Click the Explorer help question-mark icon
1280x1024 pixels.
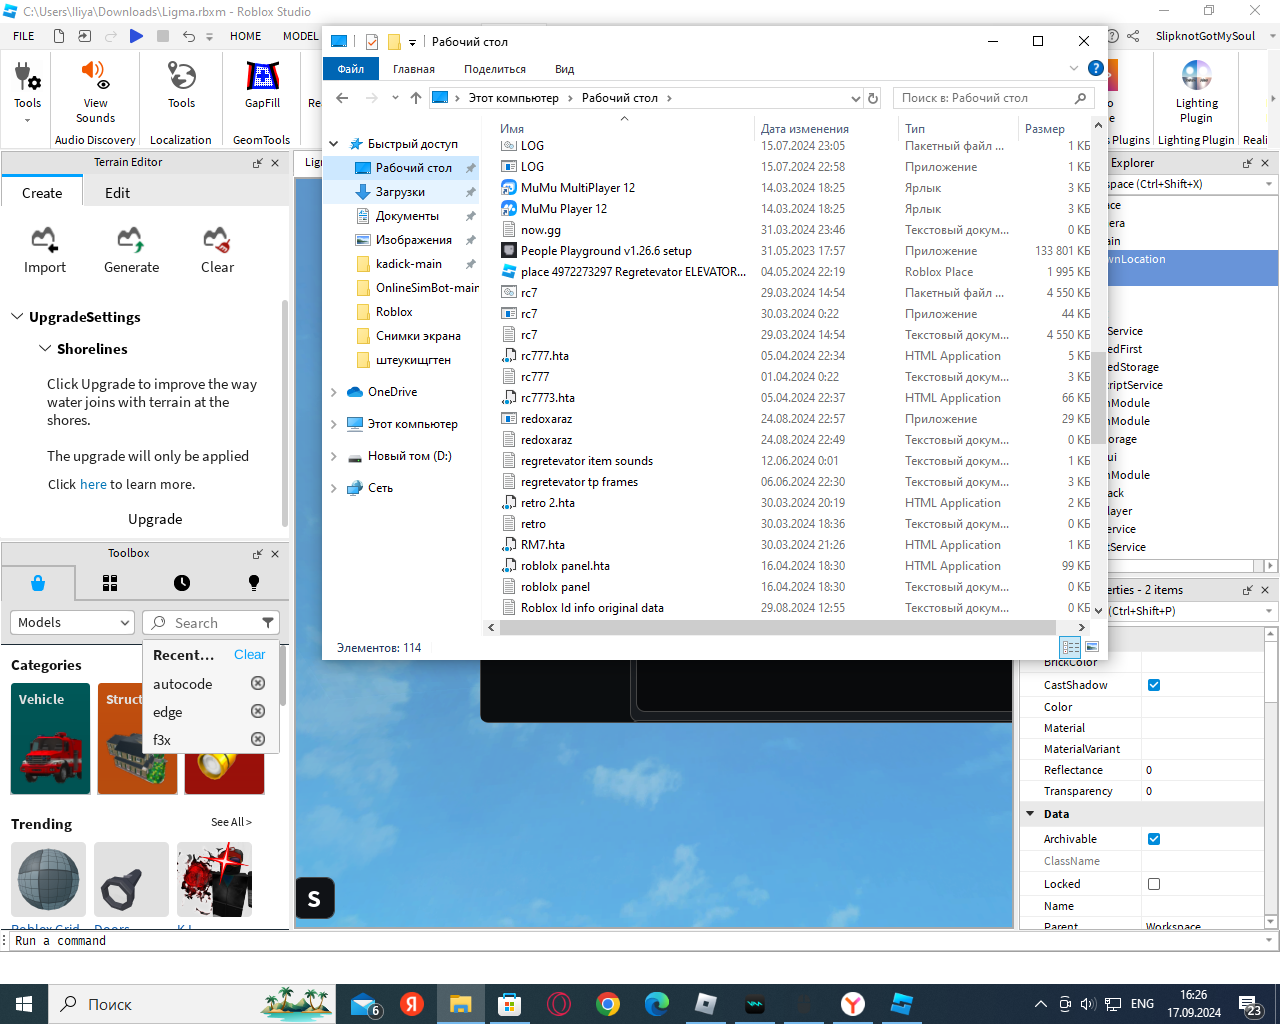pos(1096,68)
